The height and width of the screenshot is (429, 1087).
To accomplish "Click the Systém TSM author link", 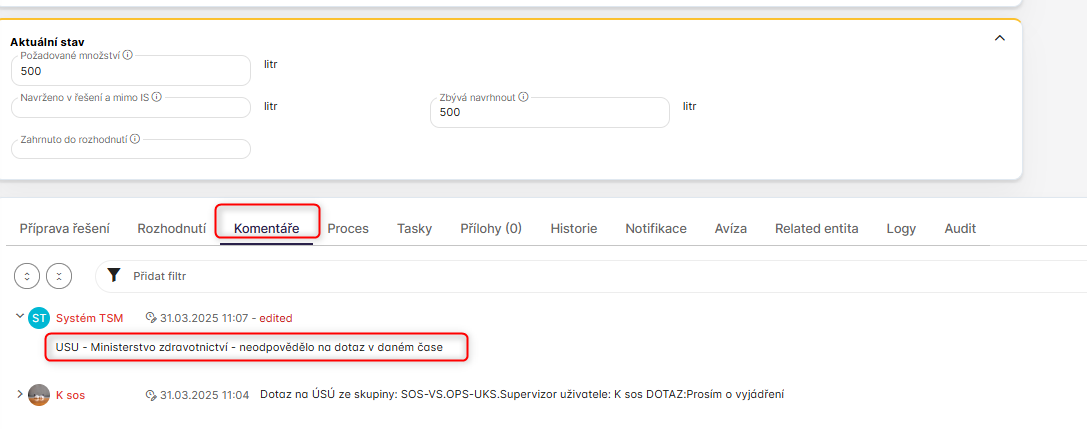I will pyautogui.click(x=89, y=318).
